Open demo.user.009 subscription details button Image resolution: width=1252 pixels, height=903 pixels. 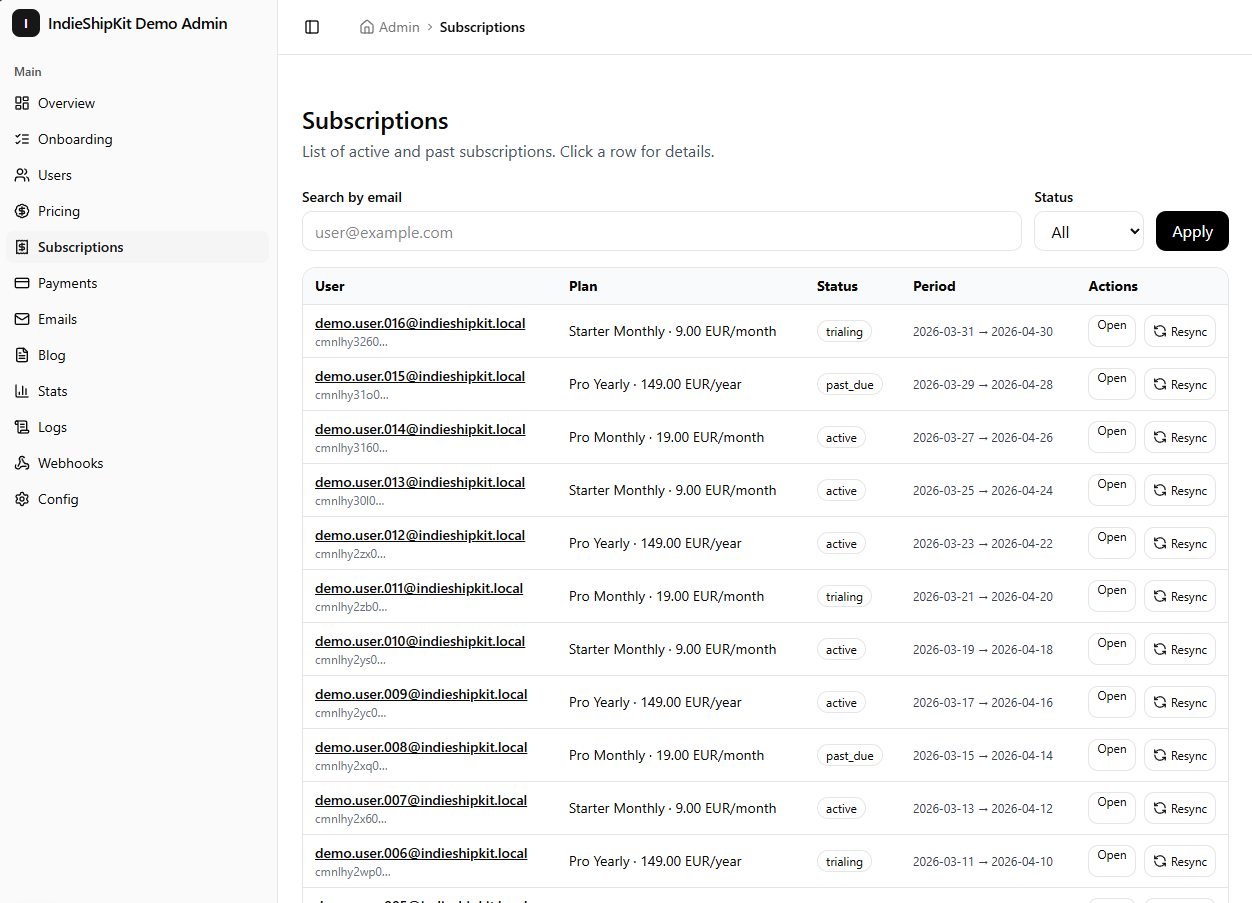[x=1112, y=702]
